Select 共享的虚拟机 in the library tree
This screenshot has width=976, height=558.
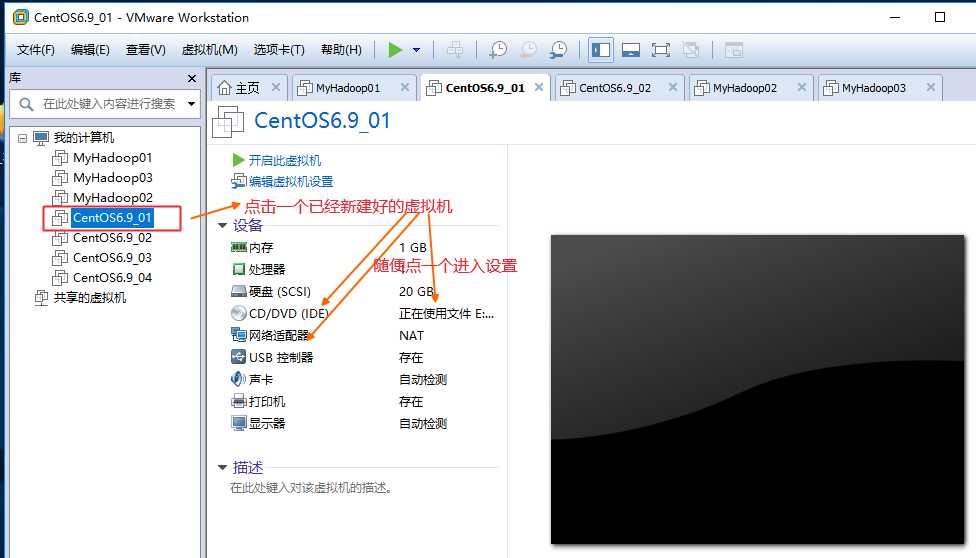click(x=90, y=297)
